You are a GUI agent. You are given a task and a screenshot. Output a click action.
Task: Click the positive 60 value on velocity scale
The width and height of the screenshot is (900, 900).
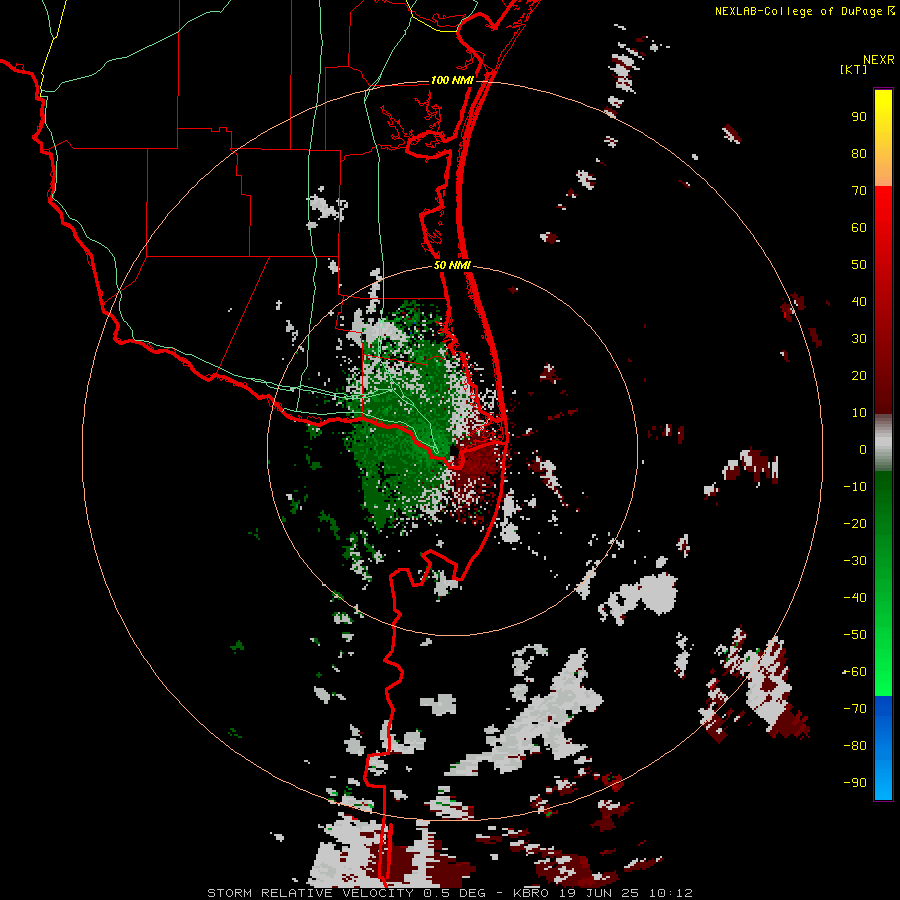pyautogui.click(x=859, y=227)
